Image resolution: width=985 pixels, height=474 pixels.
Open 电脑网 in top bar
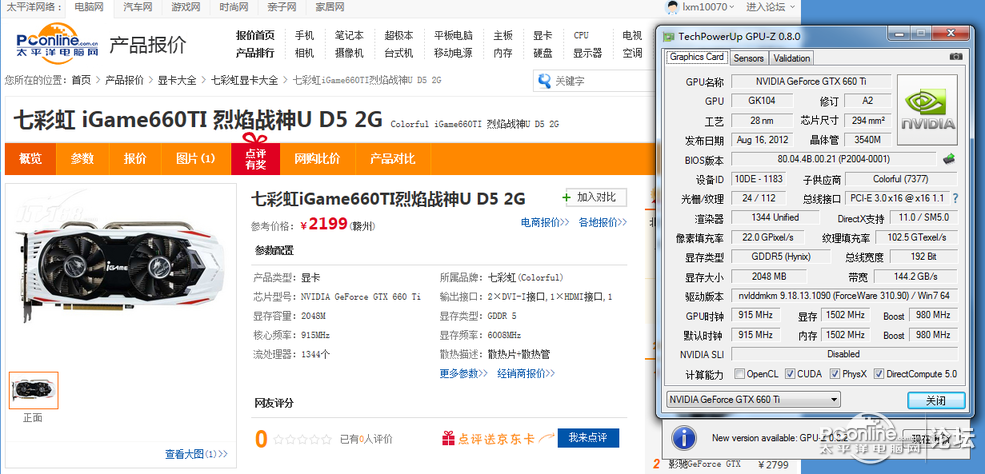click(89, 8)
